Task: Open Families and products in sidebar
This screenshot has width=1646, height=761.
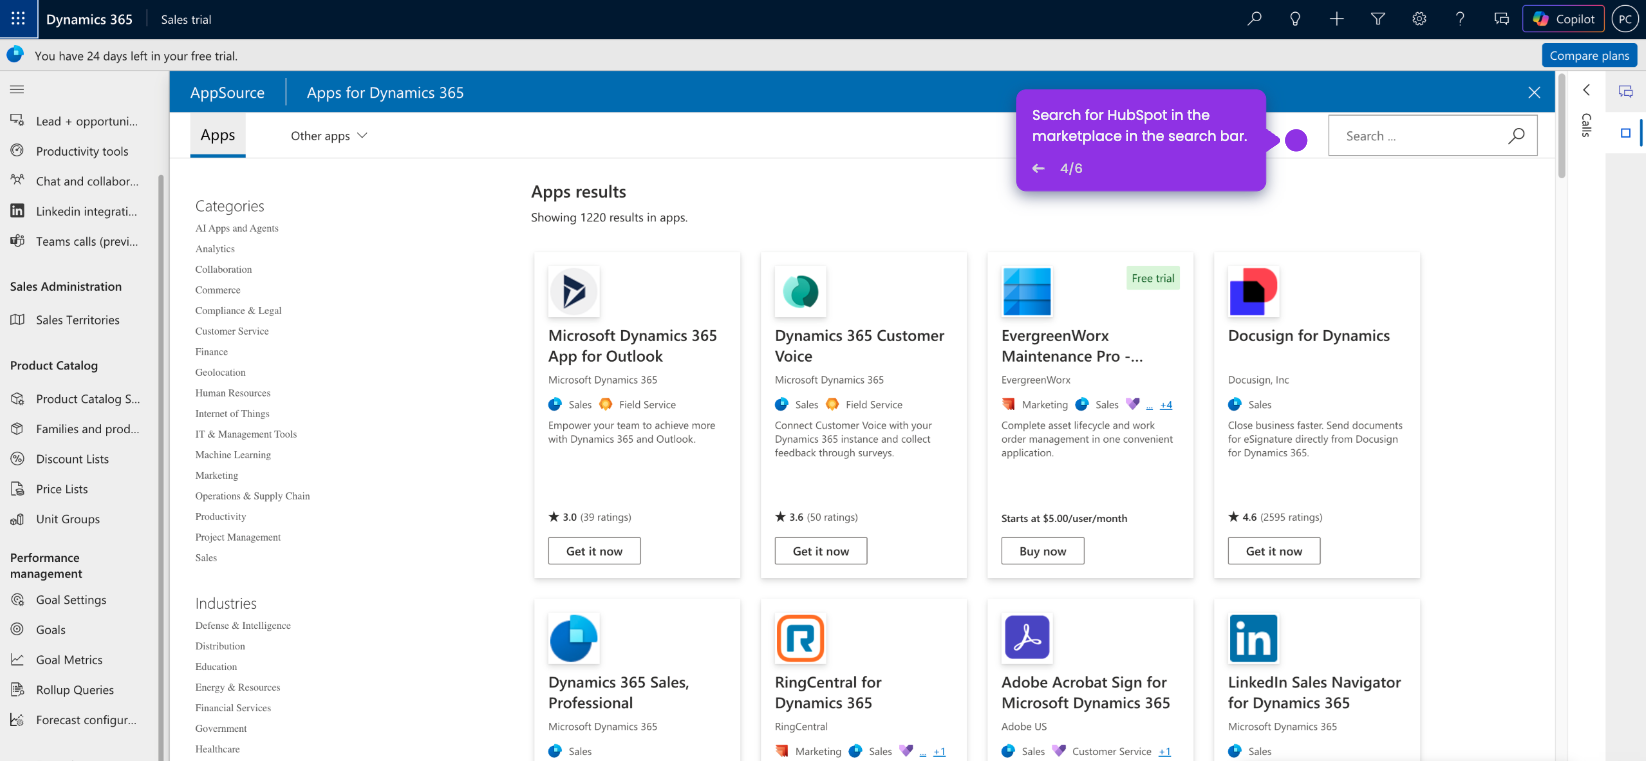Action: pos(74,429)
